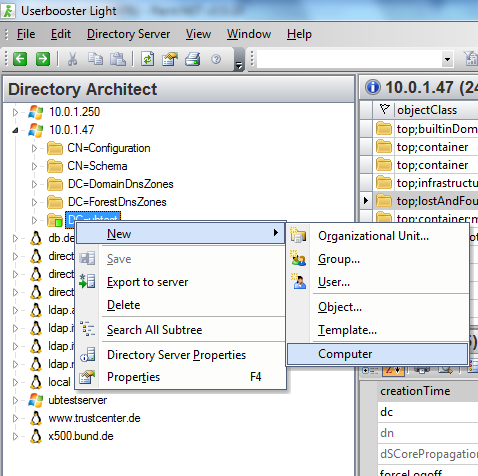Open the New submenu in context menu
Viewport: 478px width, 476px height.
(x=180, y=233)
